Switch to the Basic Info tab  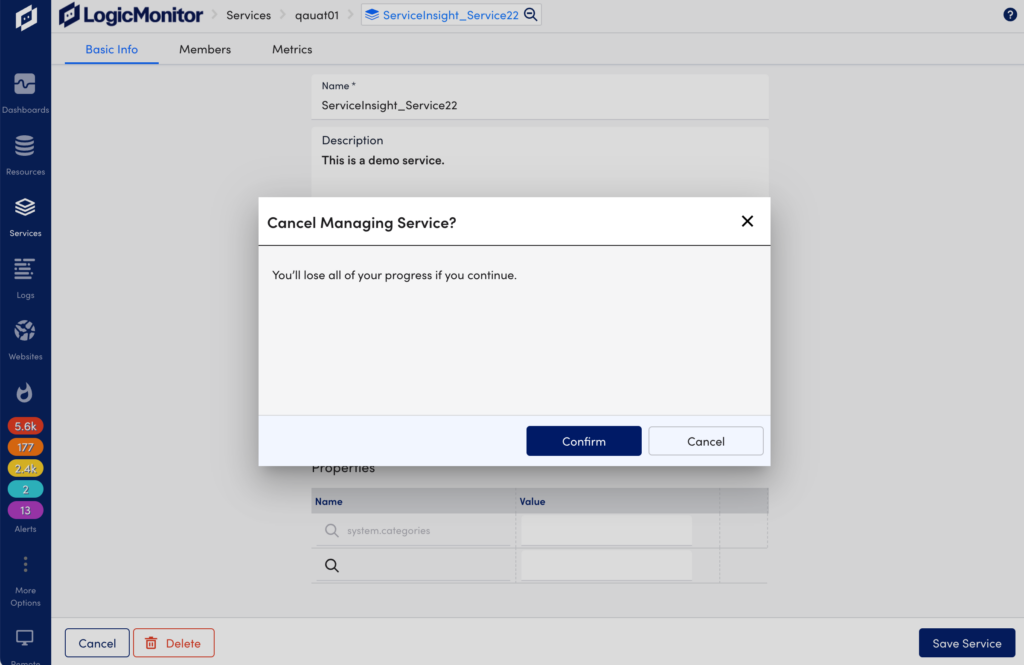(x=112, y=49)
